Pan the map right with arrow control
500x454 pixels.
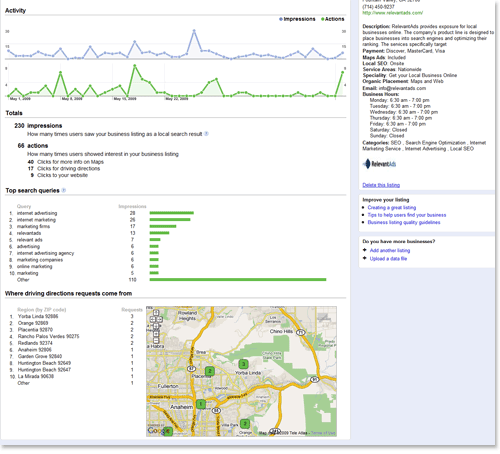tap(160, 319)
